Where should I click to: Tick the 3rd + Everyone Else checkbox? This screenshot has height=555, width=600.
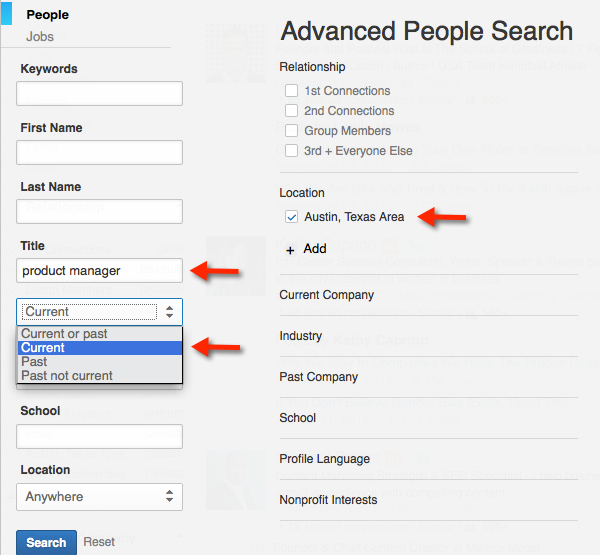pos(292,151)
